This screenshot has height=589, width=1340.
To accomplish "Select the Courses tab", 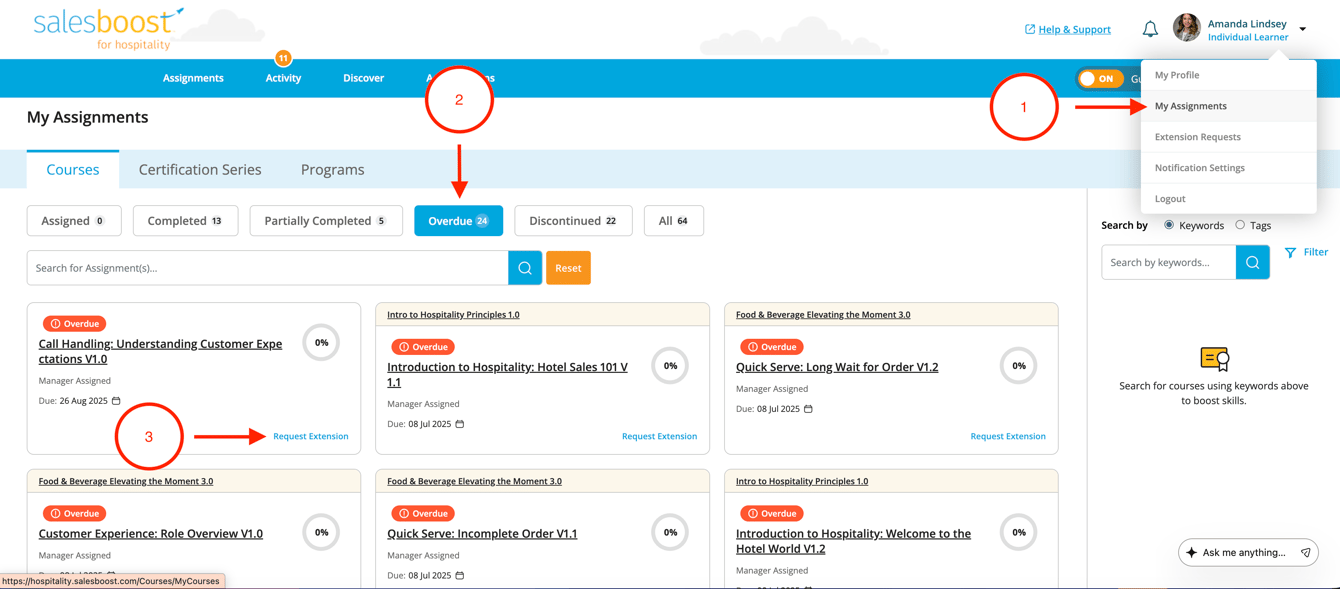I will click(73, 170).
